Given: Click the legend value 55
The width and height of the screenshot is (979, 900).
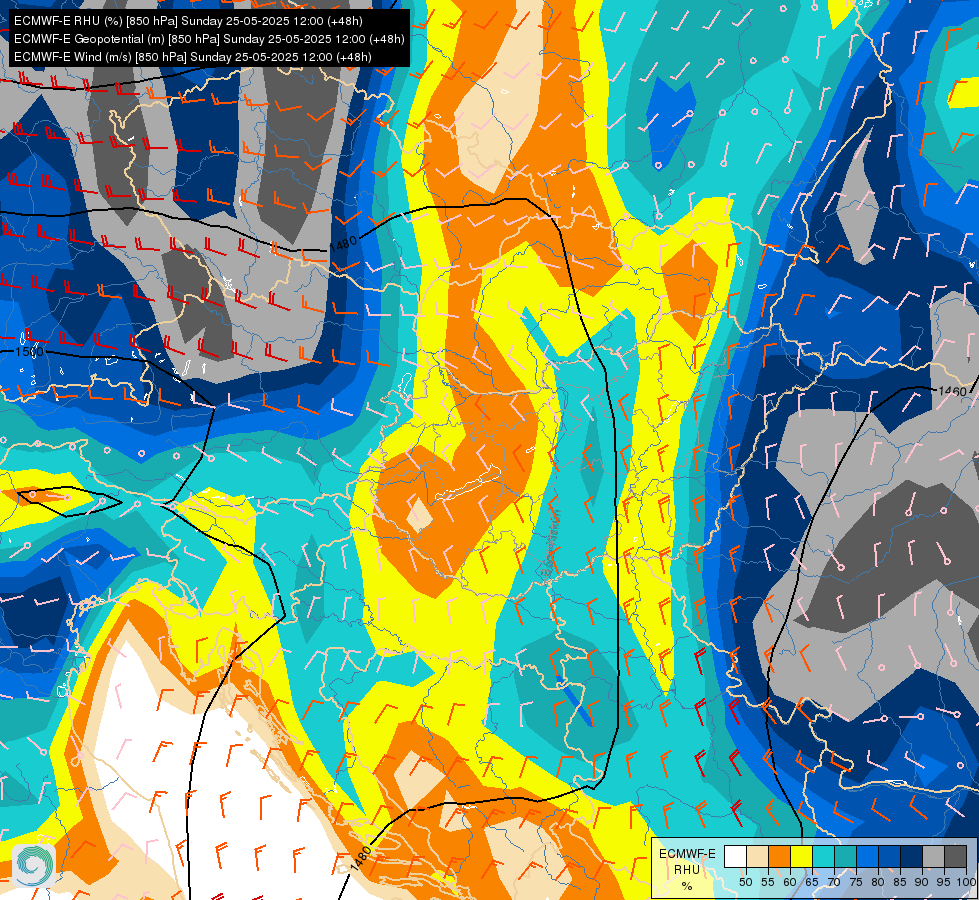Looking at the screenshot, I should pyautogui.click(x=768, y=882).
